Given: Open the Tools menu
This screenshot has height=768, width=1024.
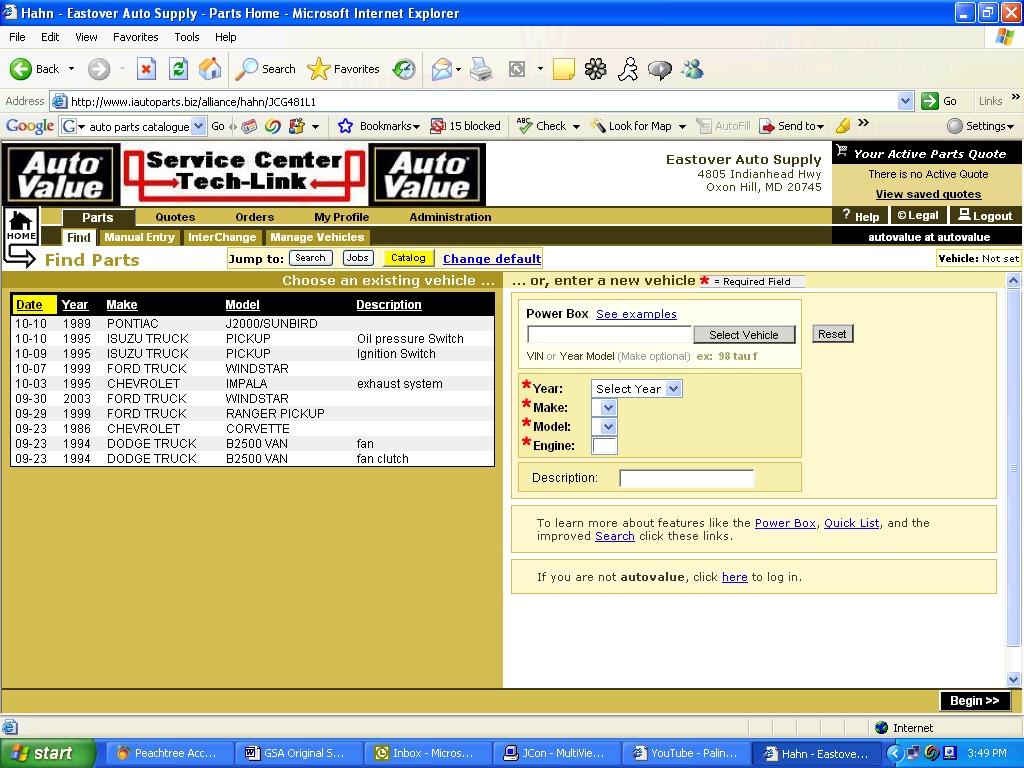Looking at the screenshot, I should point(186,37).
